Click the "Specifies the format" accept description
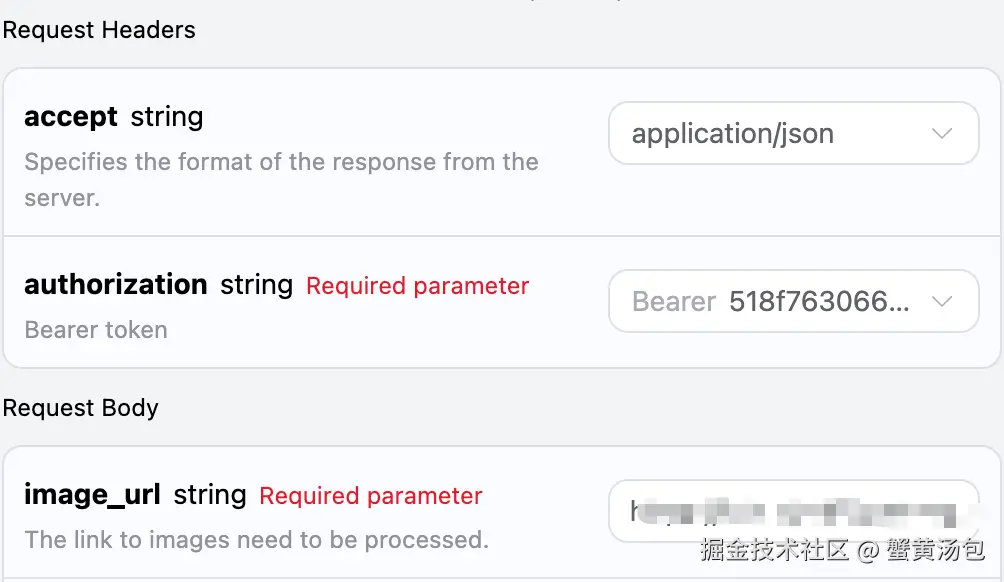Image resolution: width=1004 pixels, height=582 pixels. click(x=281, y=162)
